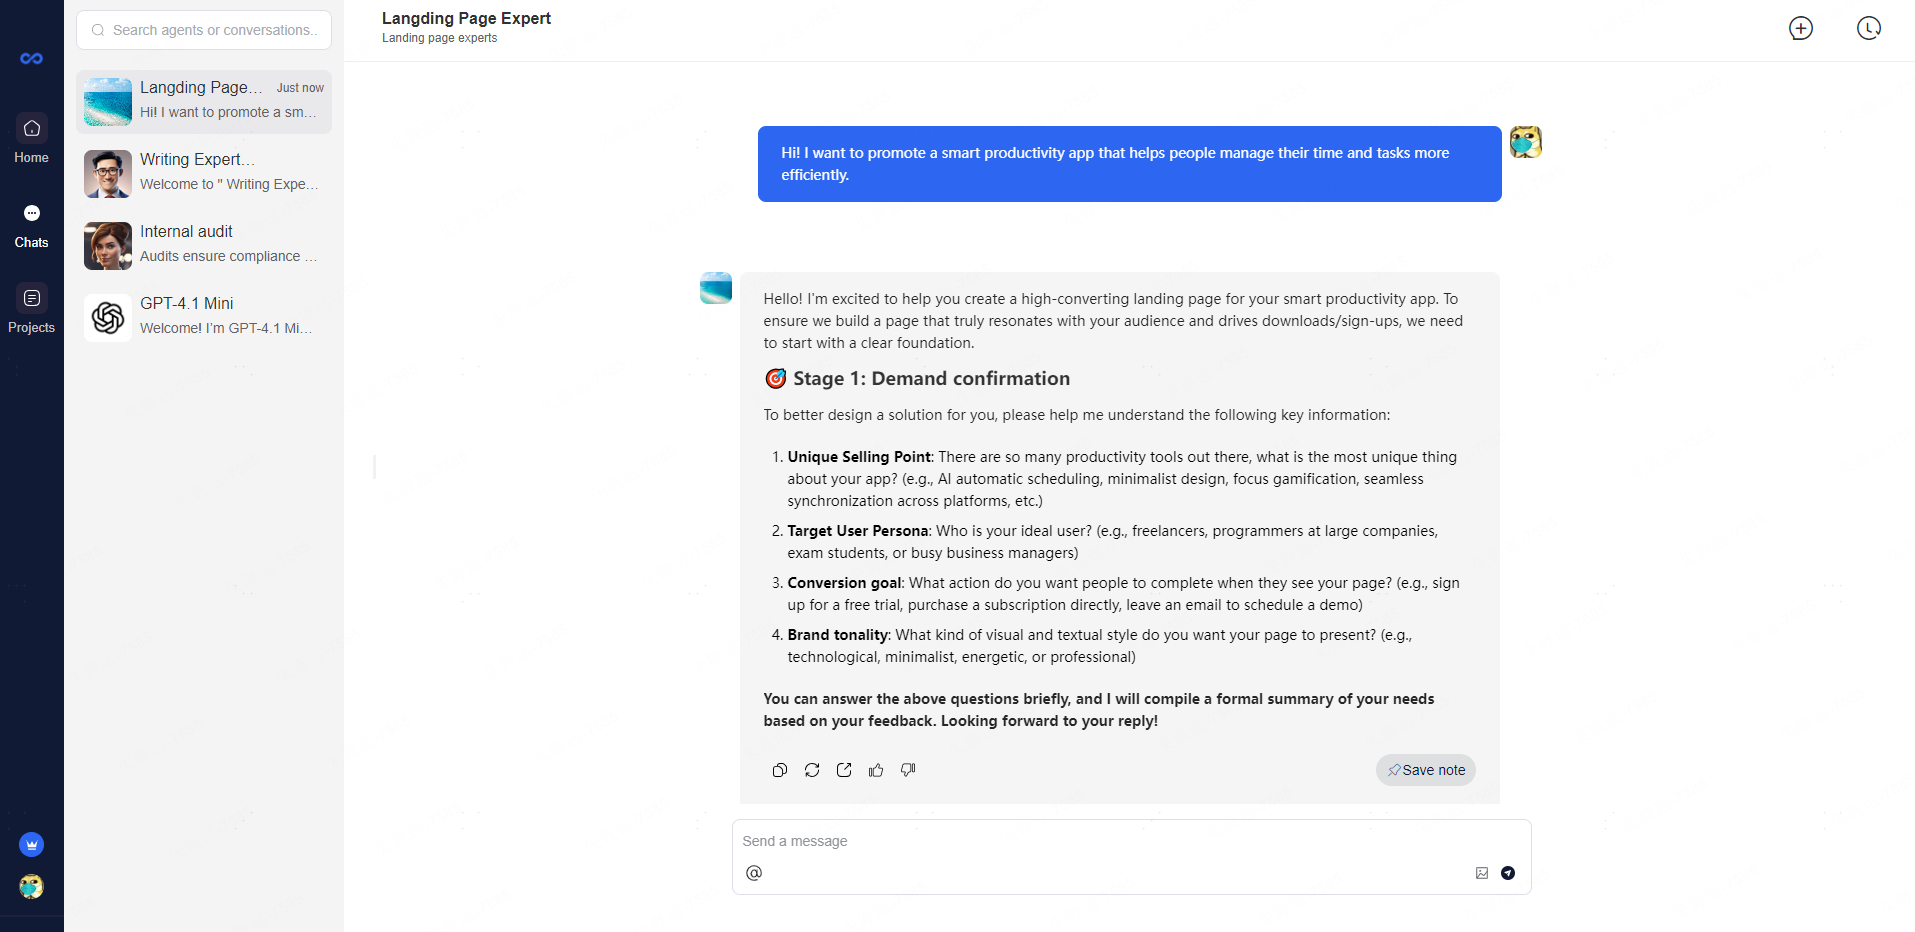The image size is (1915, 932).
Task: Open the Projects section
Action: (x=32, y=308)
